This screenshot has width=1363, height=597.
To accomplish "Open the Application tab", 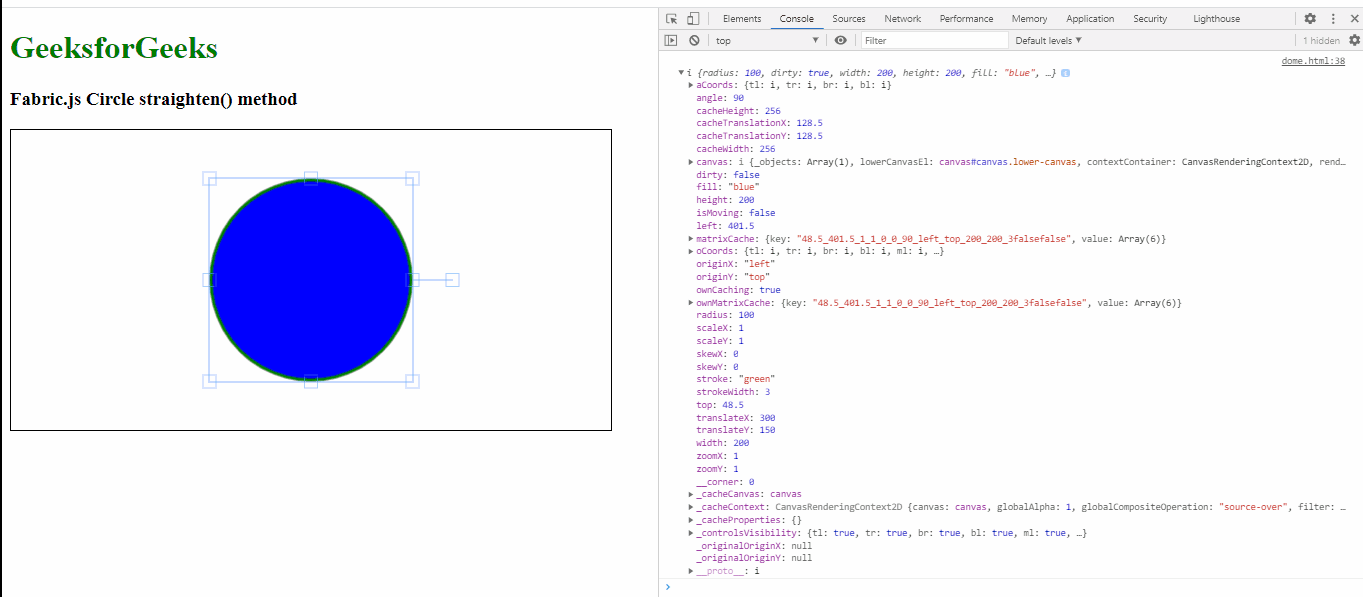I will point(1090,18).
